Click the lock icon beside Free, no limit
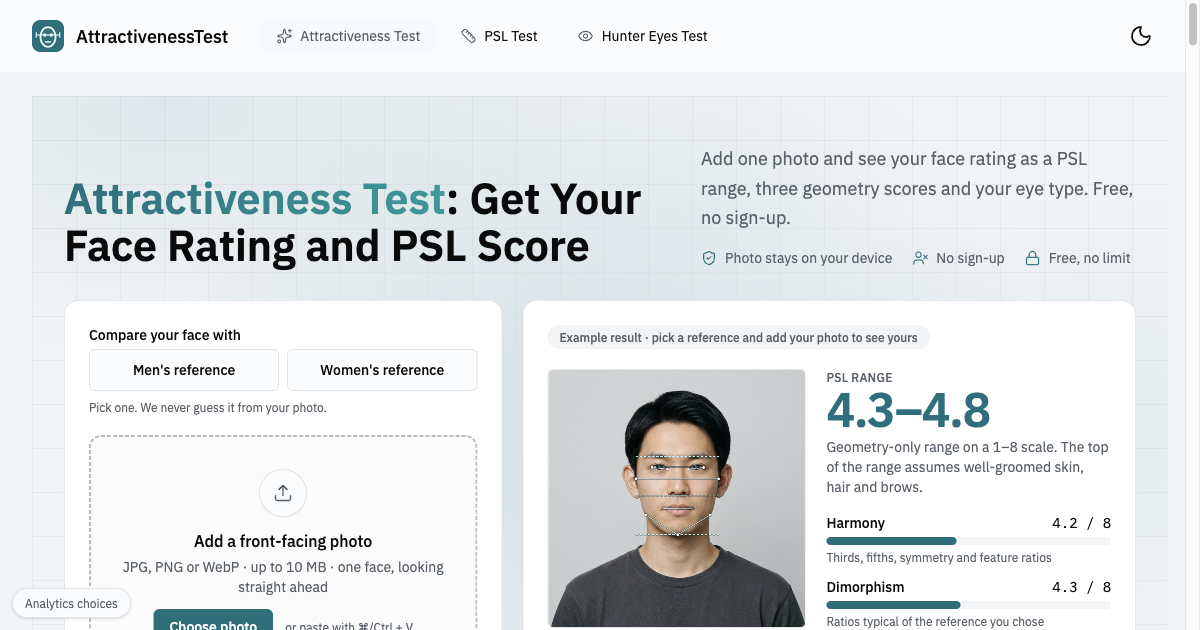Viewport: 1200px width, 630px height. point(1032,258)
